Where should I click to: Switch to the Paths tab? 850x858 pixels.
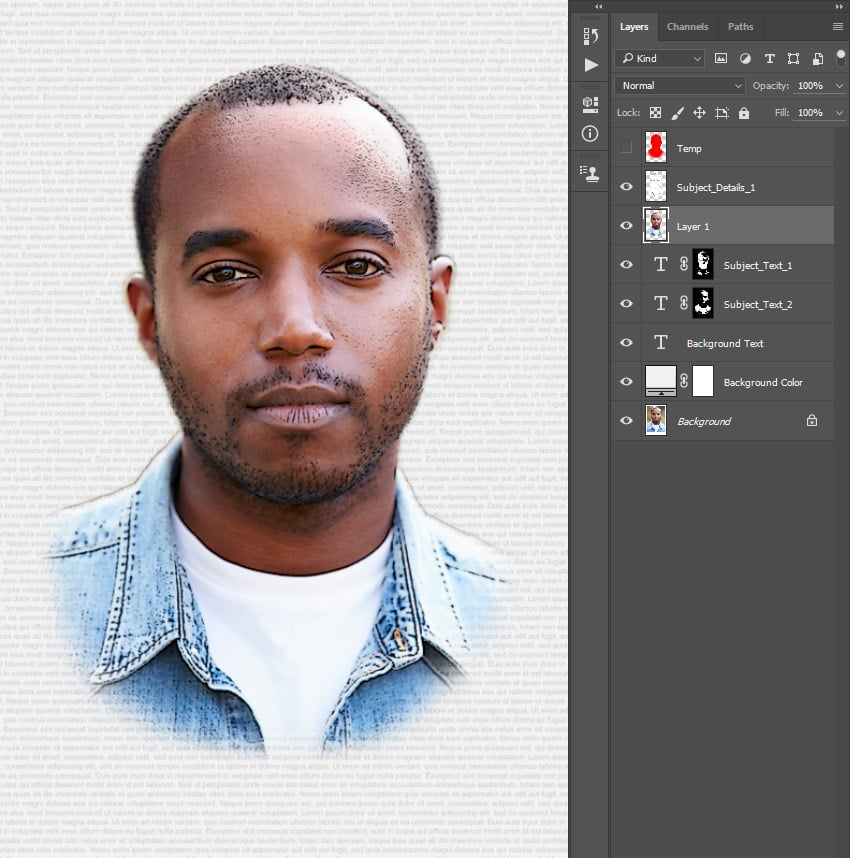[740, 27]
